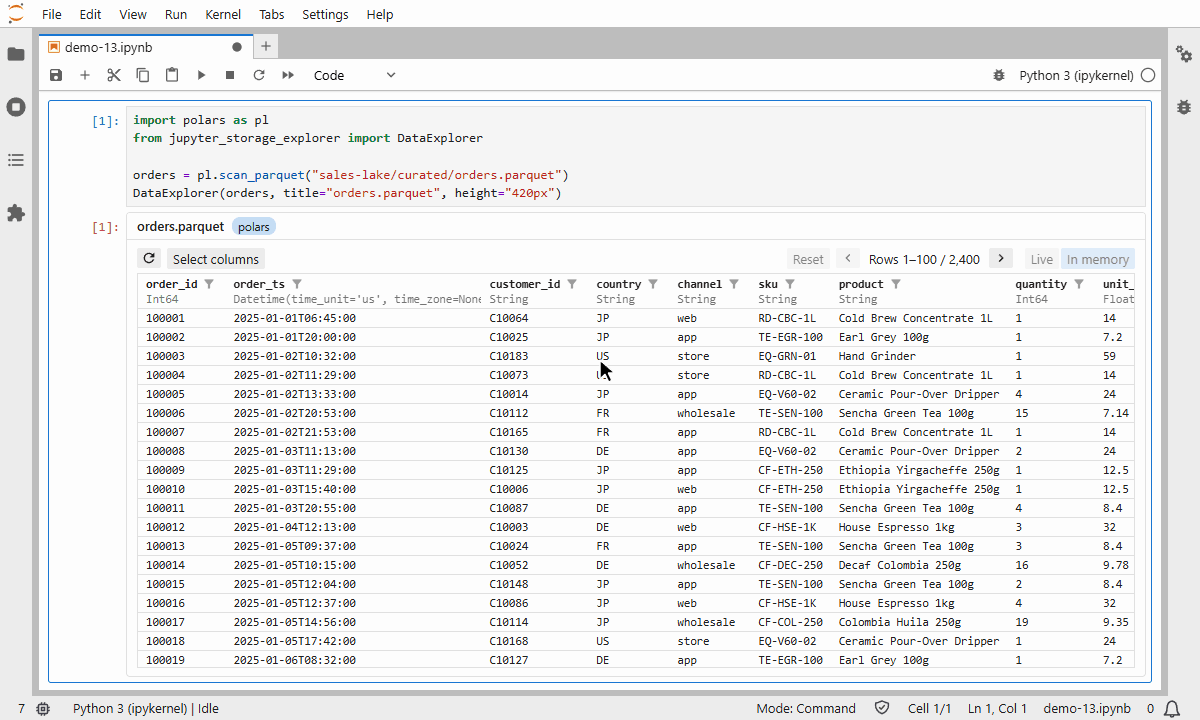The height and width of the screenshot is (720, 1200).
Task: Click the polars badge label
Action: 254,227
